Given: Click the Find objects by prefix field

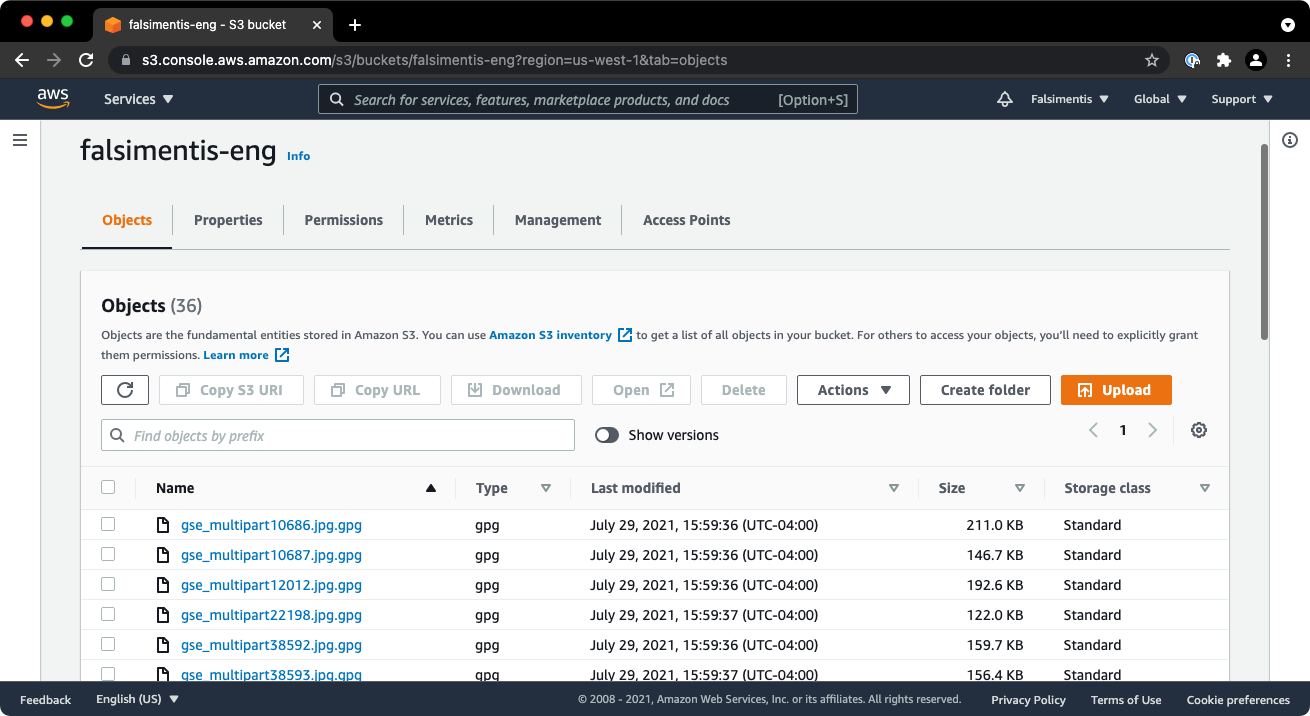Looking at the screenshot, I should point(338,435).
